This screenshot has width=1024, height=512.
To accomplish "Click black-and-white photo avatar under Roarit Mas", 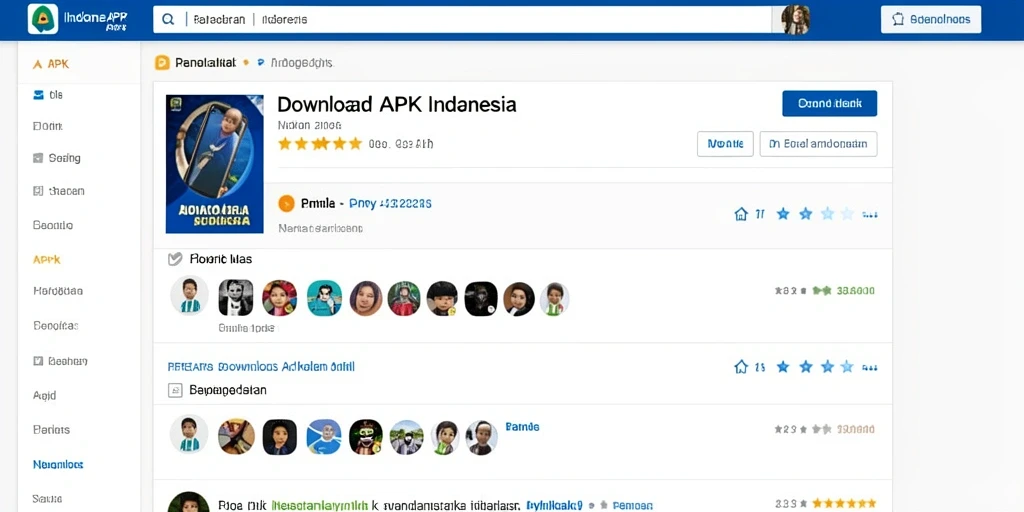I will [235, 298].
